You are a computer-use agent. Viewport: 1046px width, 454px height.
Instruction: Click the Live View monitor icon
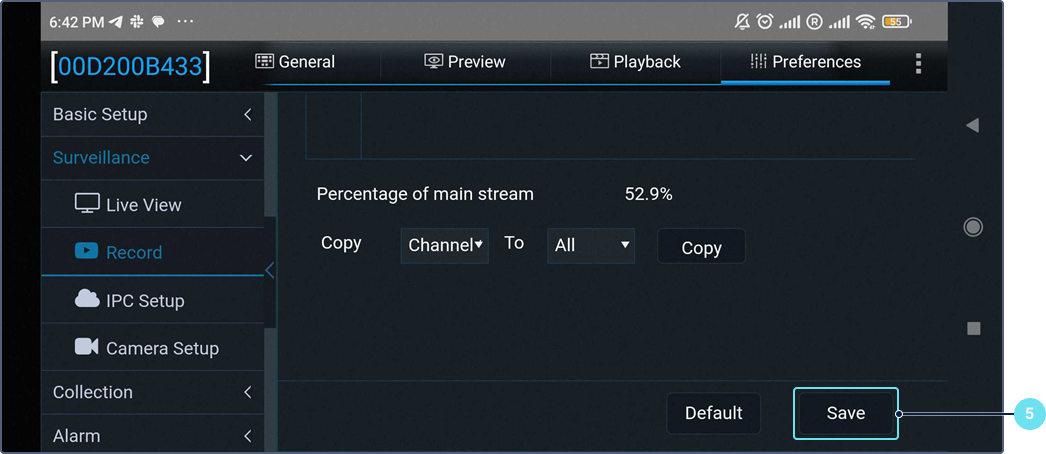88,204
